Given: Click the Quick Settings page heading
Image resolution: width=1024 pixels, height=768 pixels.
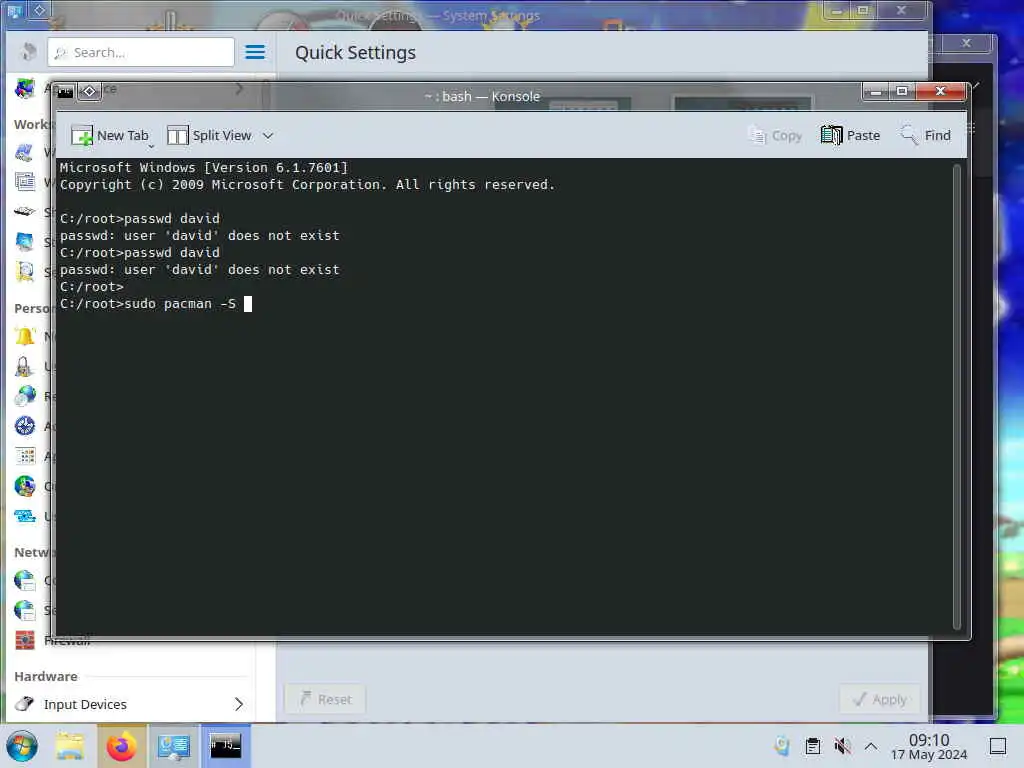Looking at the screenshot, I should coord(355,52).
